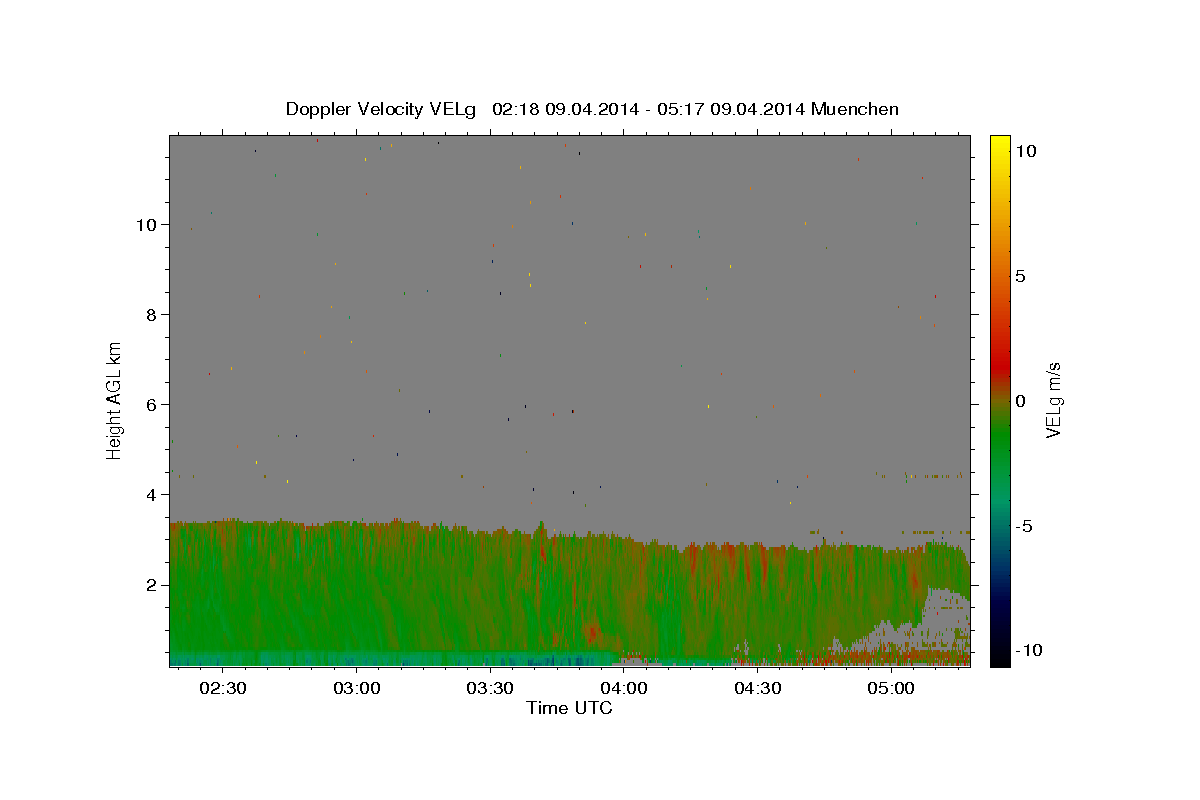Screen dimensions: 1200x800
Task: Click the height axis label 8
Action: [x=153, y=315]
